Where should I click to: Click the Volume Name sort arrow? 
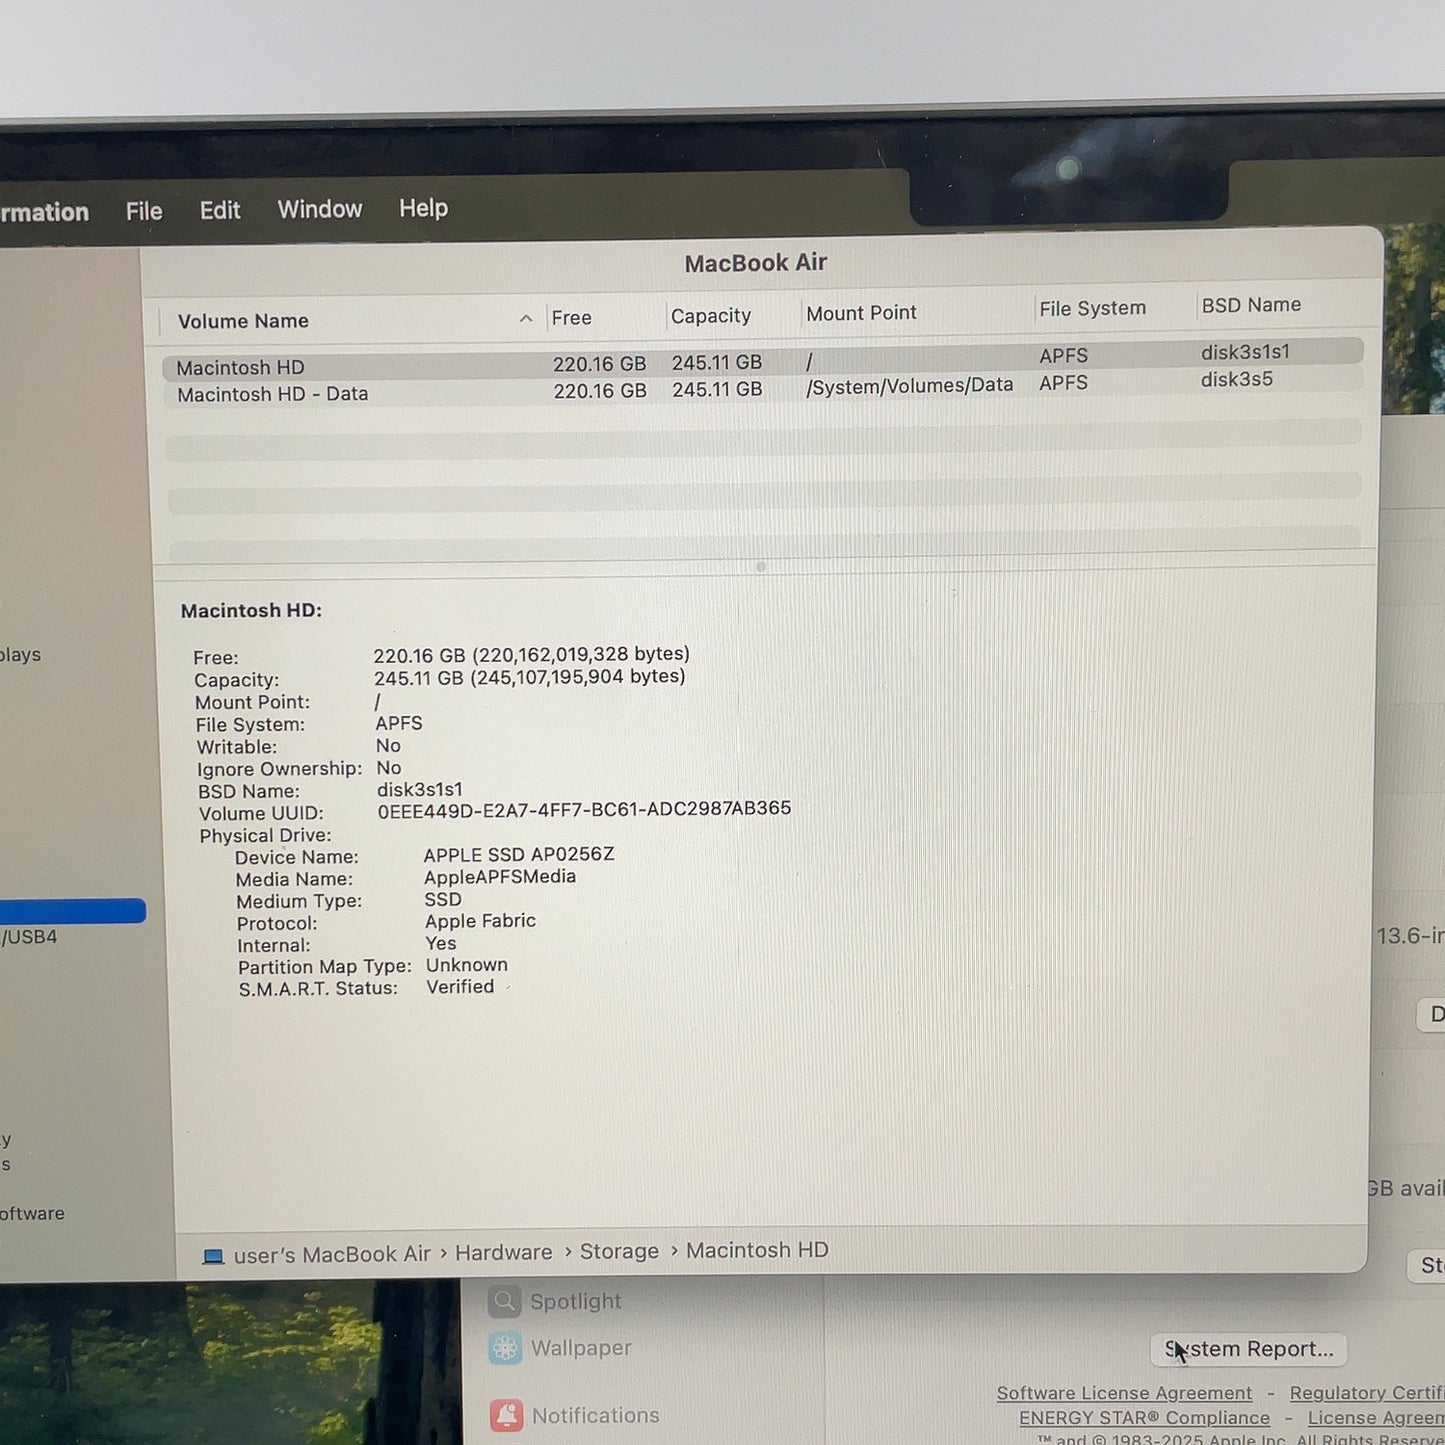(526, 318)
